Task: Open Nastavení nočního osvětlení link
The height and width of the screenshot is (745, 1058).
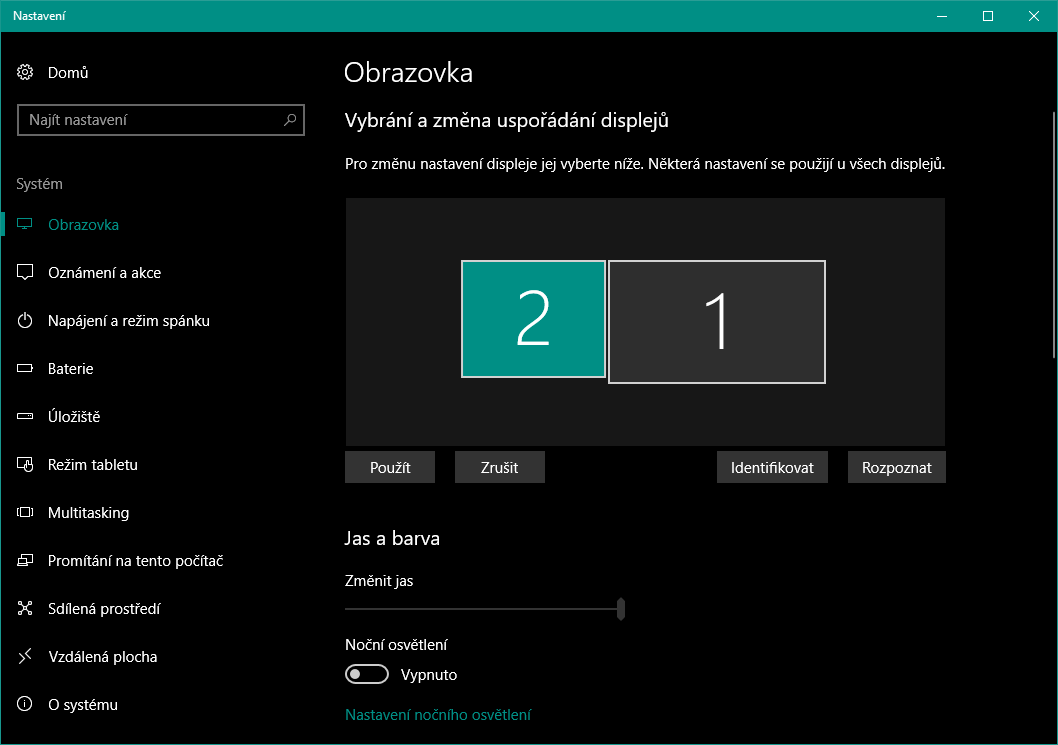Action: point(437,715)
